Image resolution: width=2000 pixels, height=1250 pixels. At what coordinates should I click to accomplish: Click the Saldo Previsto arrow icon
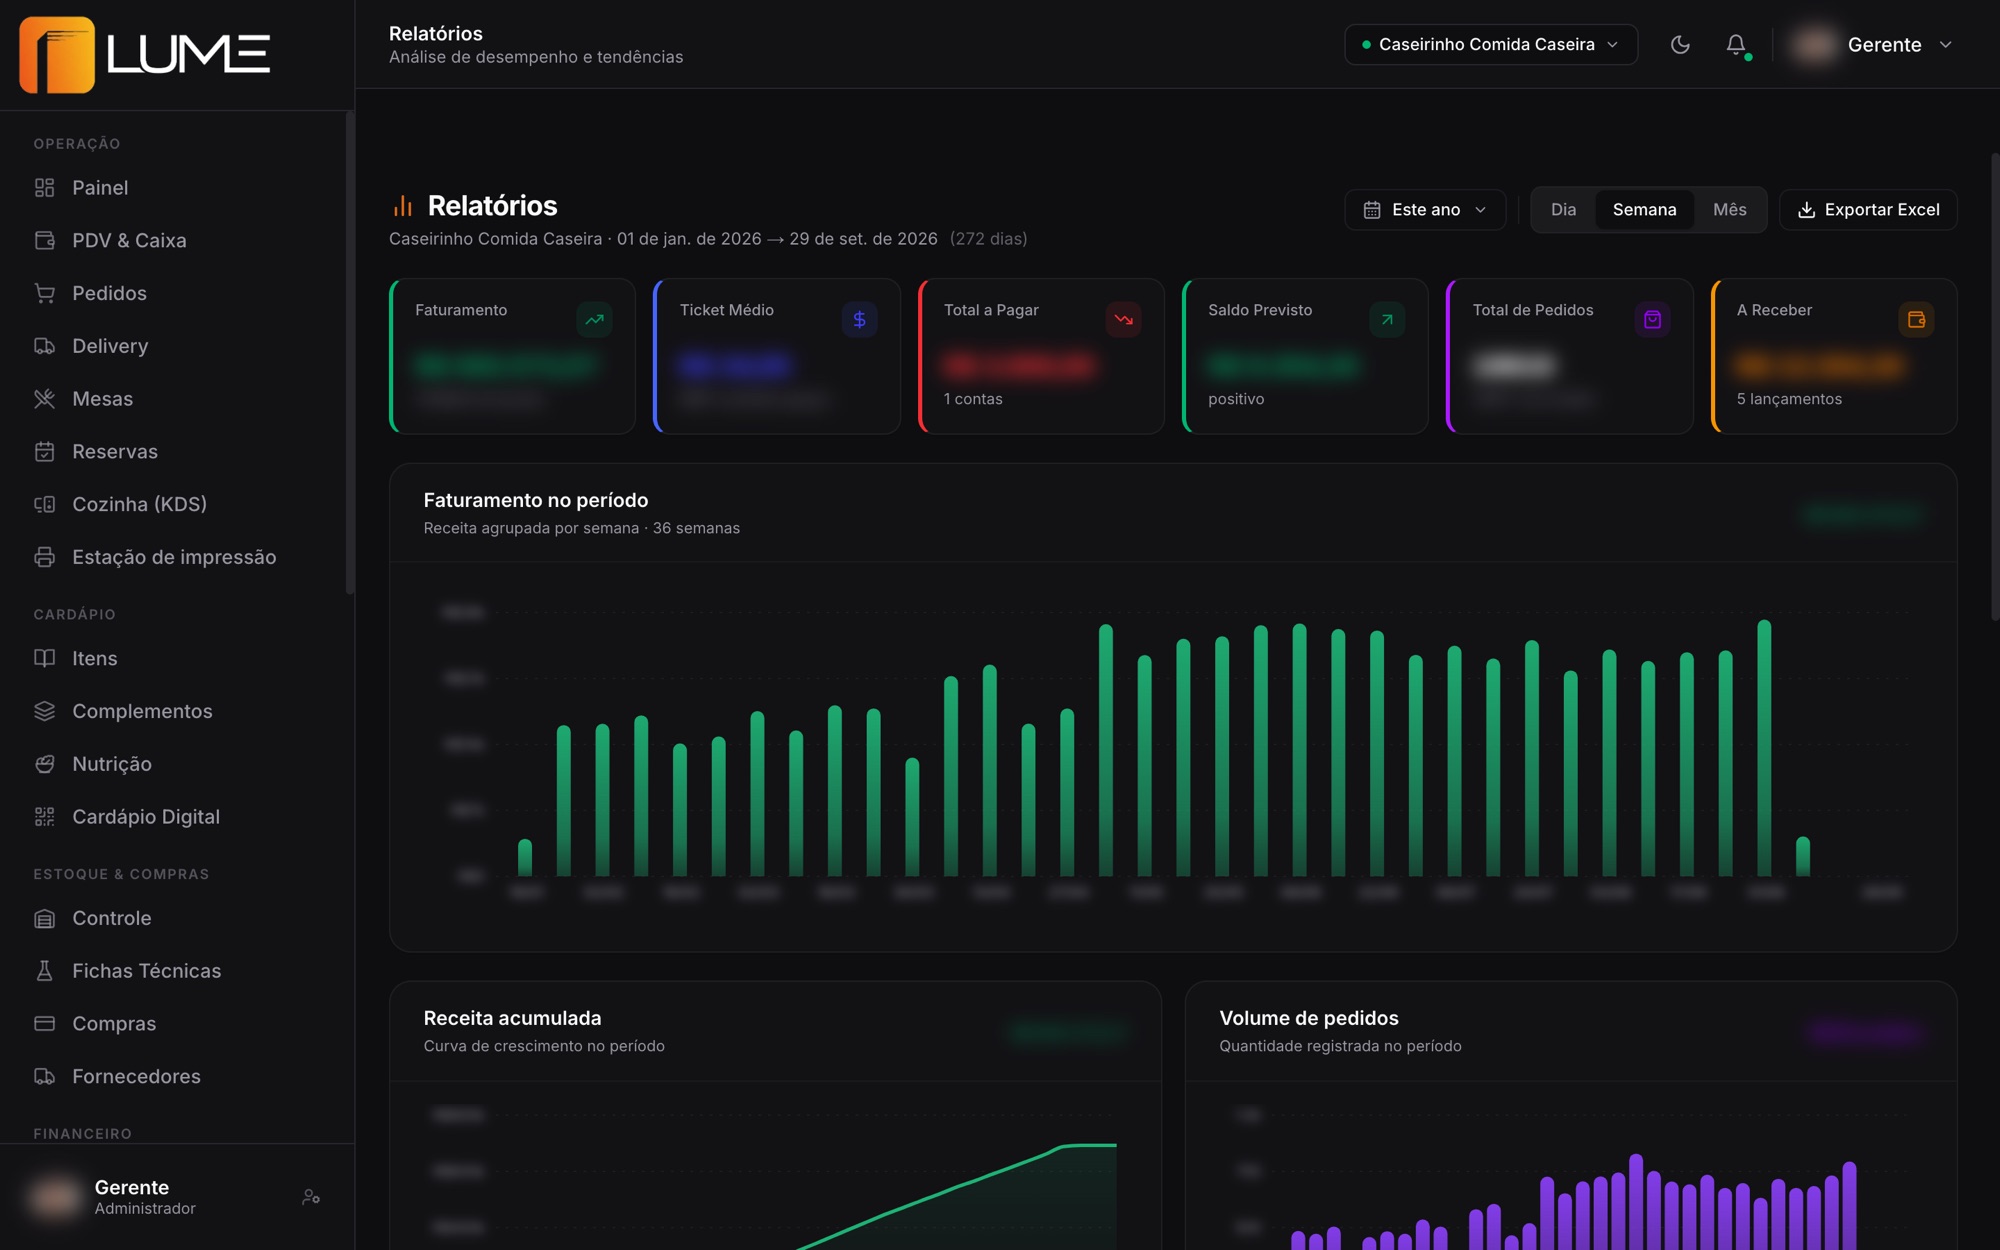click(1387, 320)
